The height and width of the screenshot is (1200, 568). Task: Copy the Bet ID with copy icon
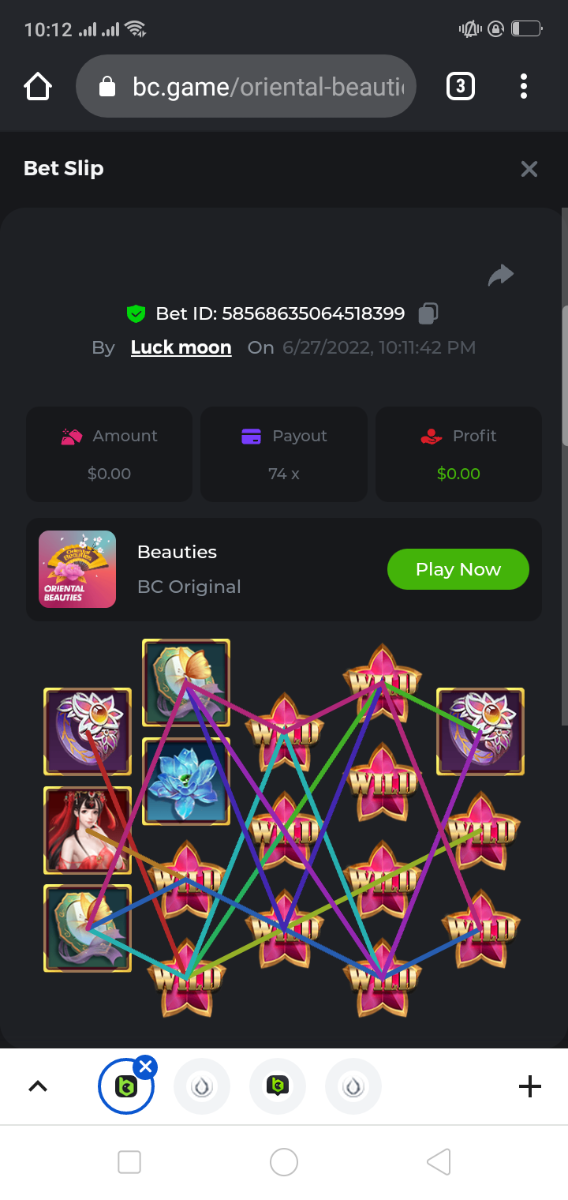point(428,313)
